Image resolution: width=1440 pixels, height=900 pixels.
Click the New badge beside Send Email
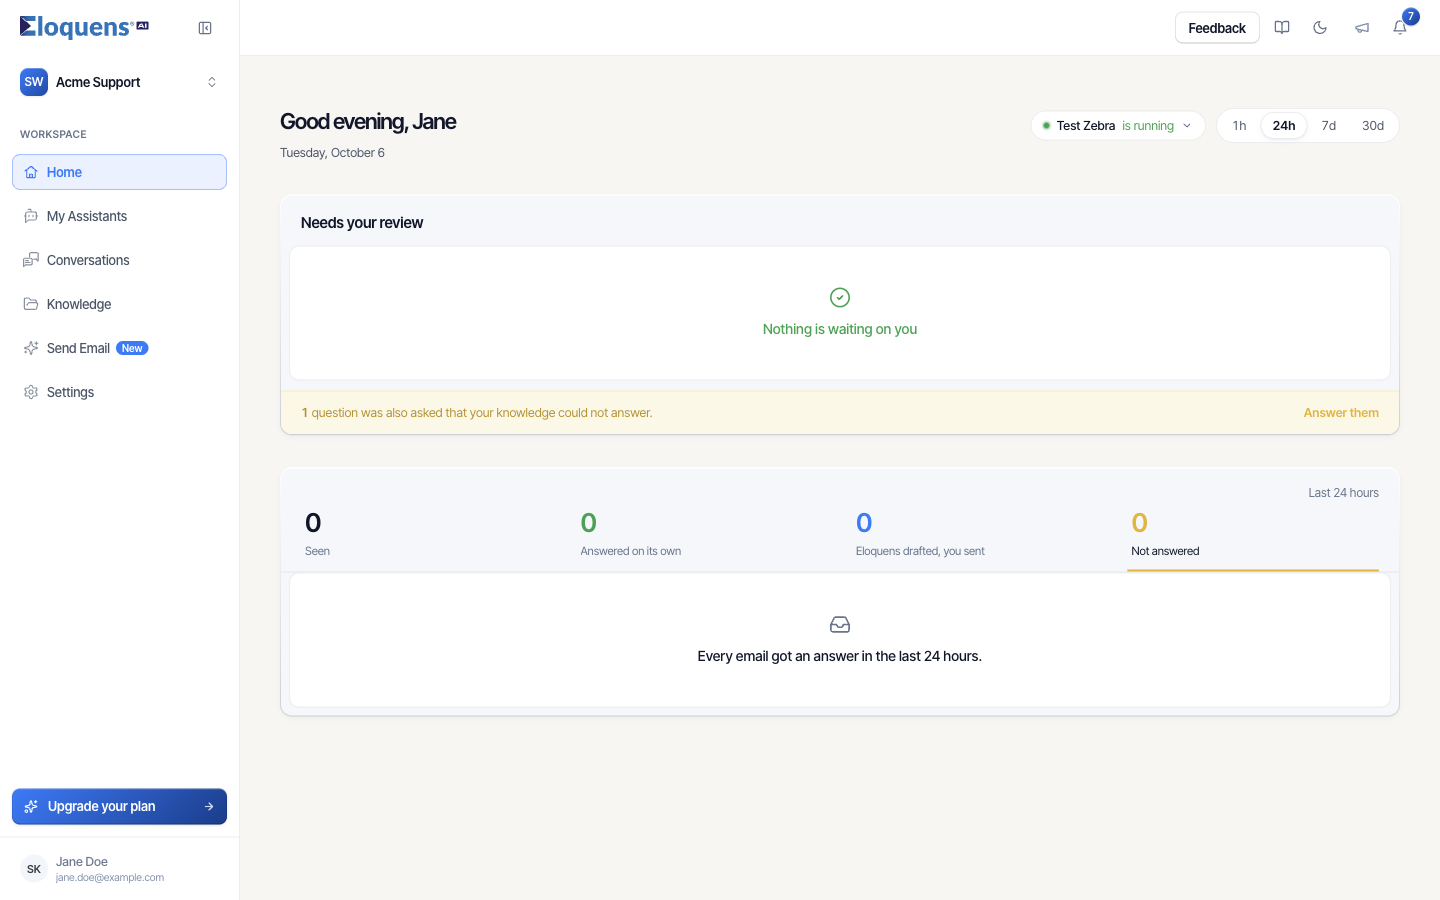pyautogui.click(x=132, y=348)
